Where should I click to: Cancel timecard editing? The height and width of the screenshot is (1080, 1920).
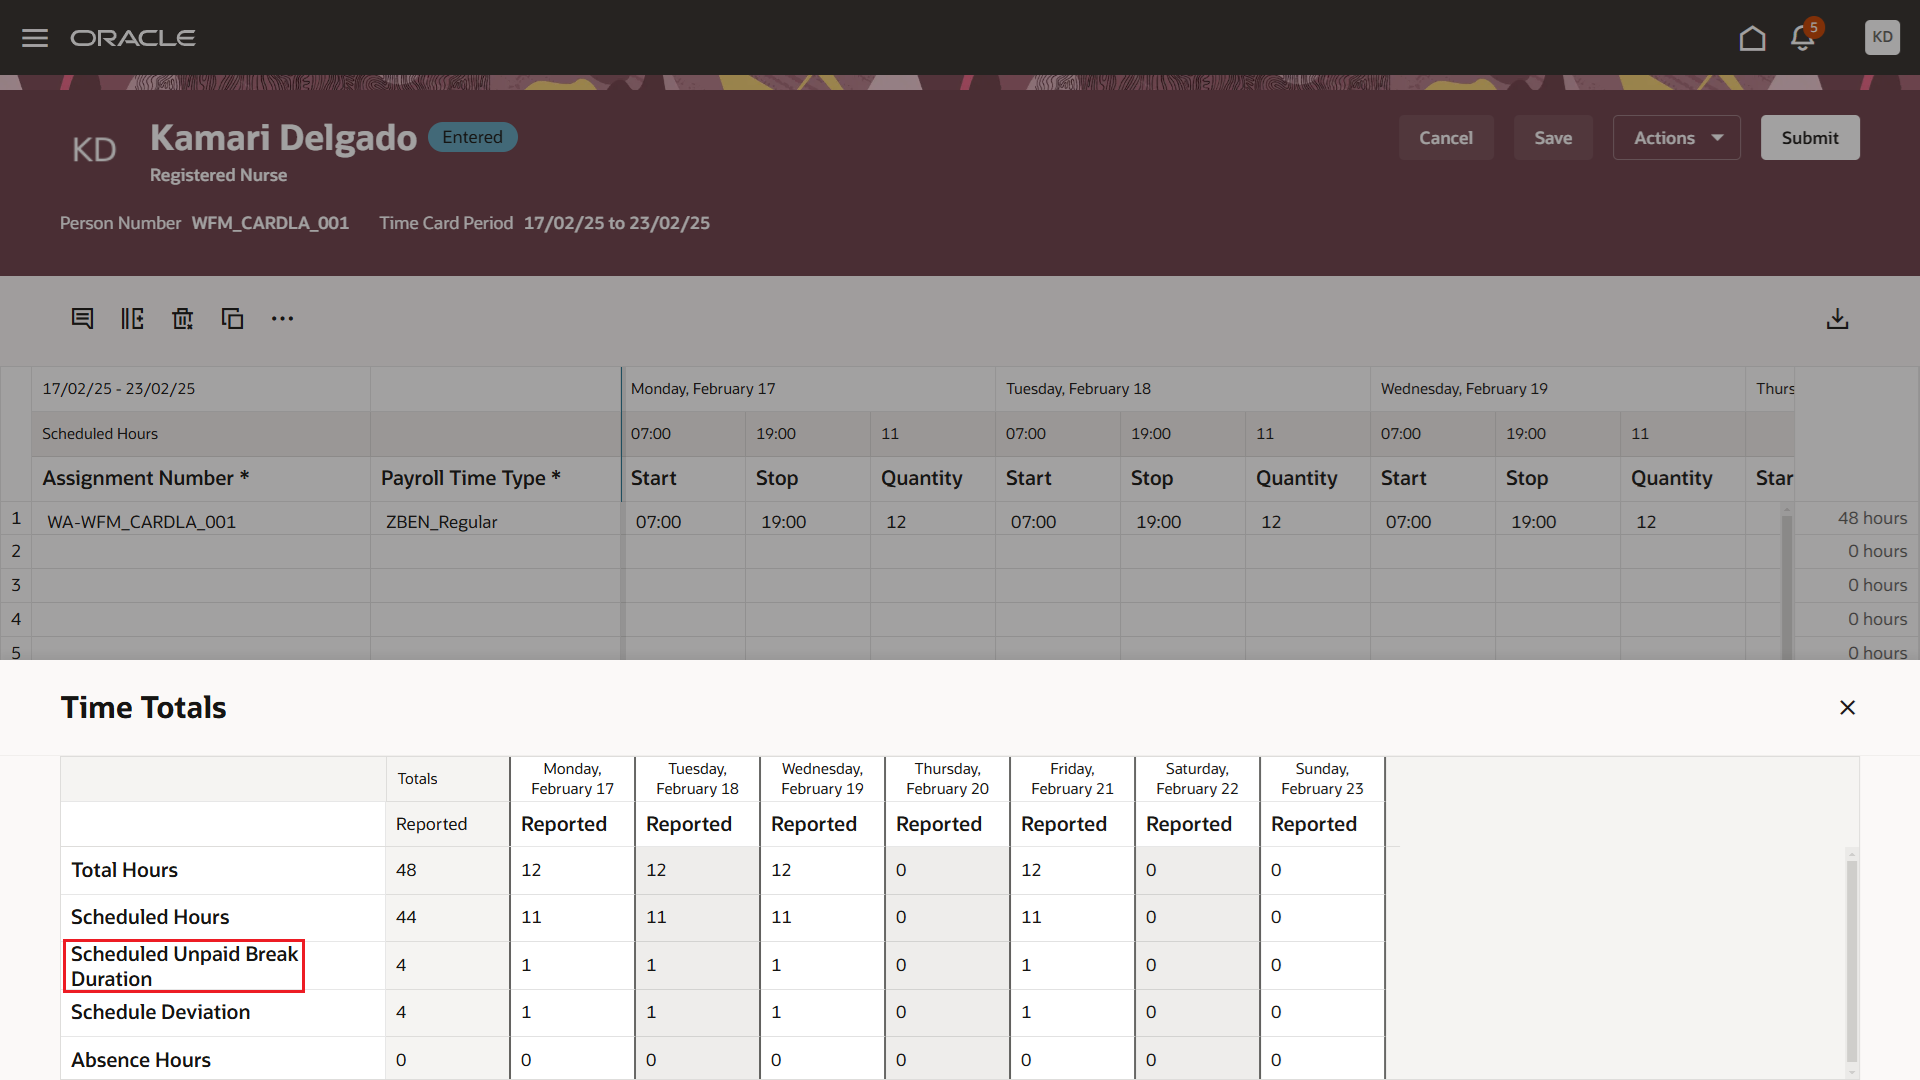point(1446,137)
